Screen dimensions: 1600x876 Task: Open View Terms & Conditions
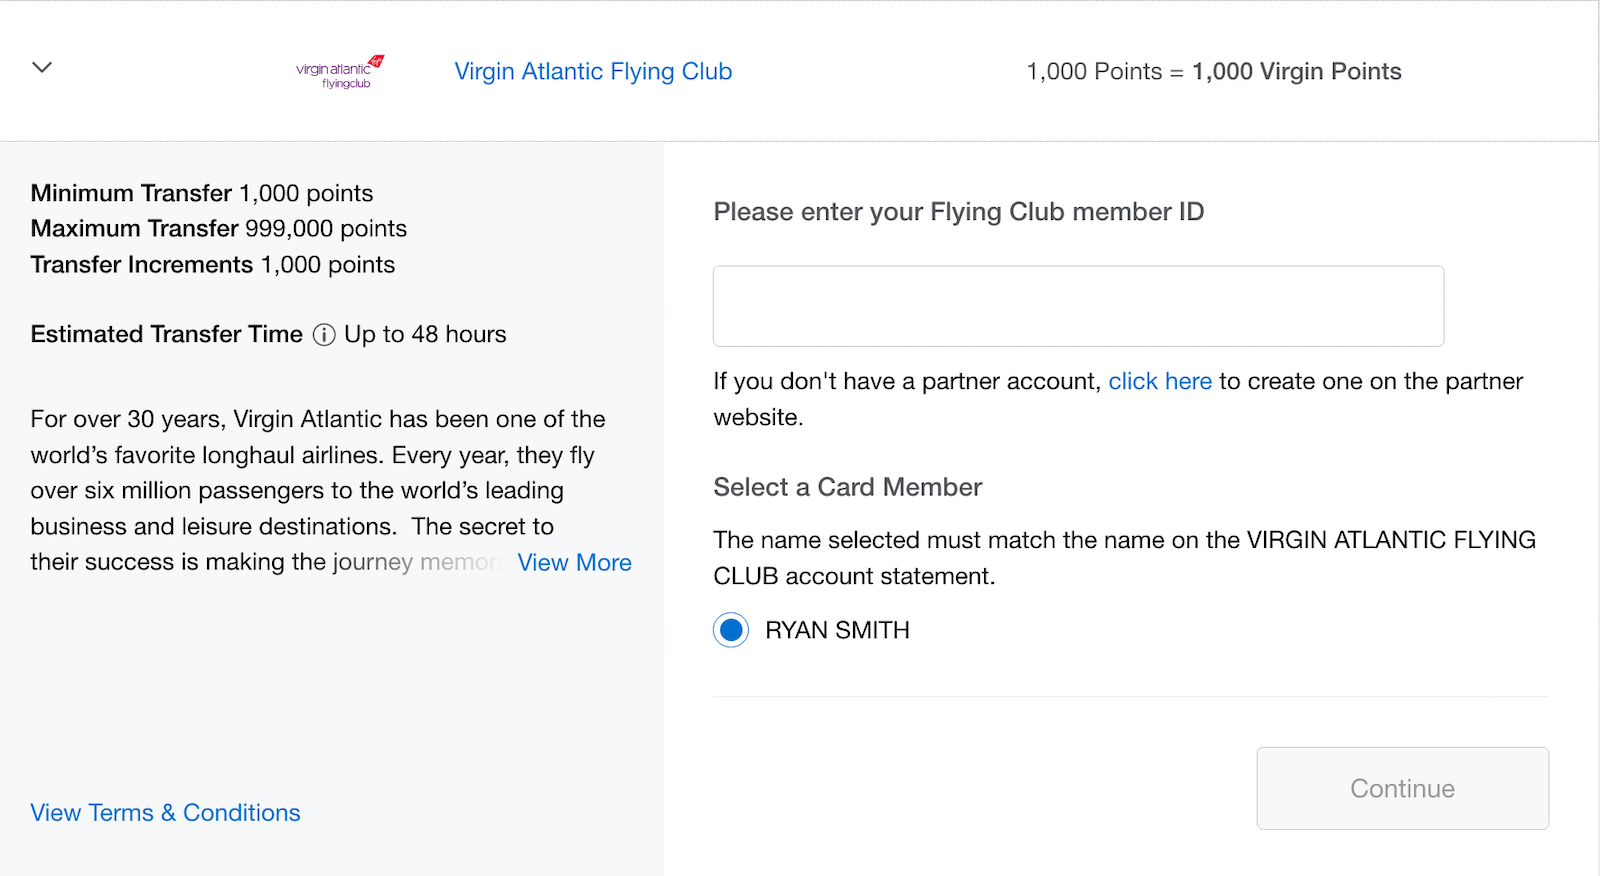tap(165, 813)
